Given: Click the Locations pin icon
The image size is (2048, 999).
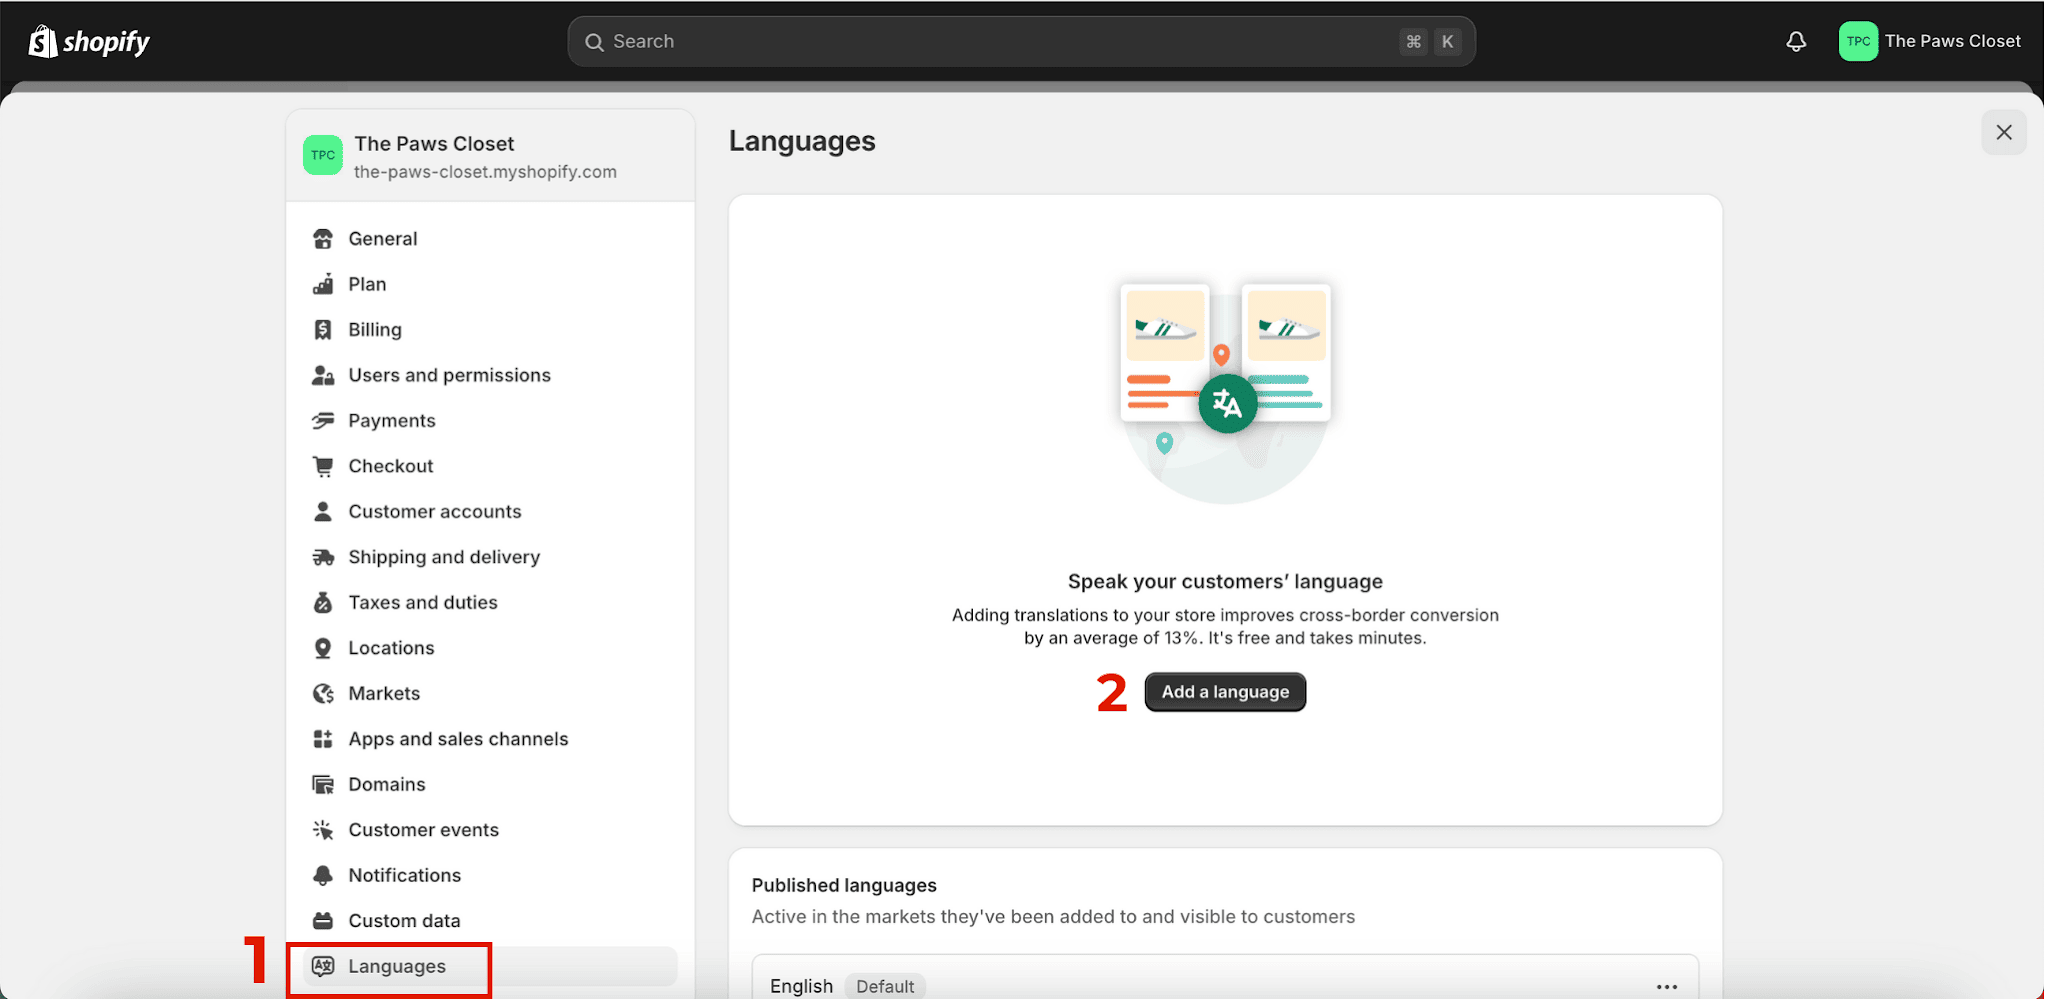Looking at the screenshot, I should [x=323, y=648].
